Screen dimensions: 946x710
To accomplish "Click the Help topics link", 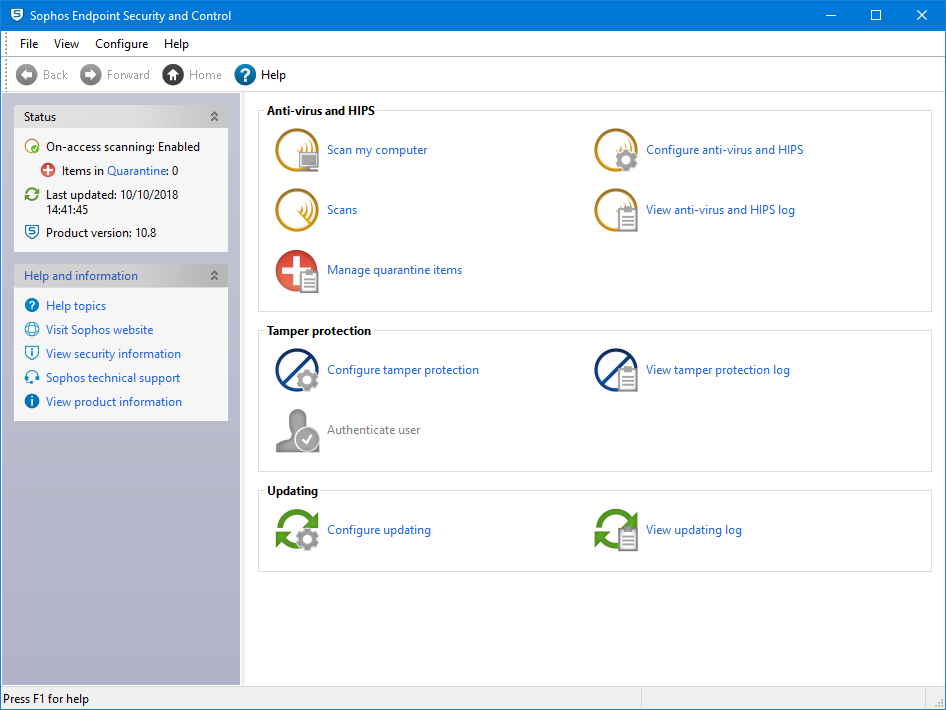I will click(x=76, y=306).
